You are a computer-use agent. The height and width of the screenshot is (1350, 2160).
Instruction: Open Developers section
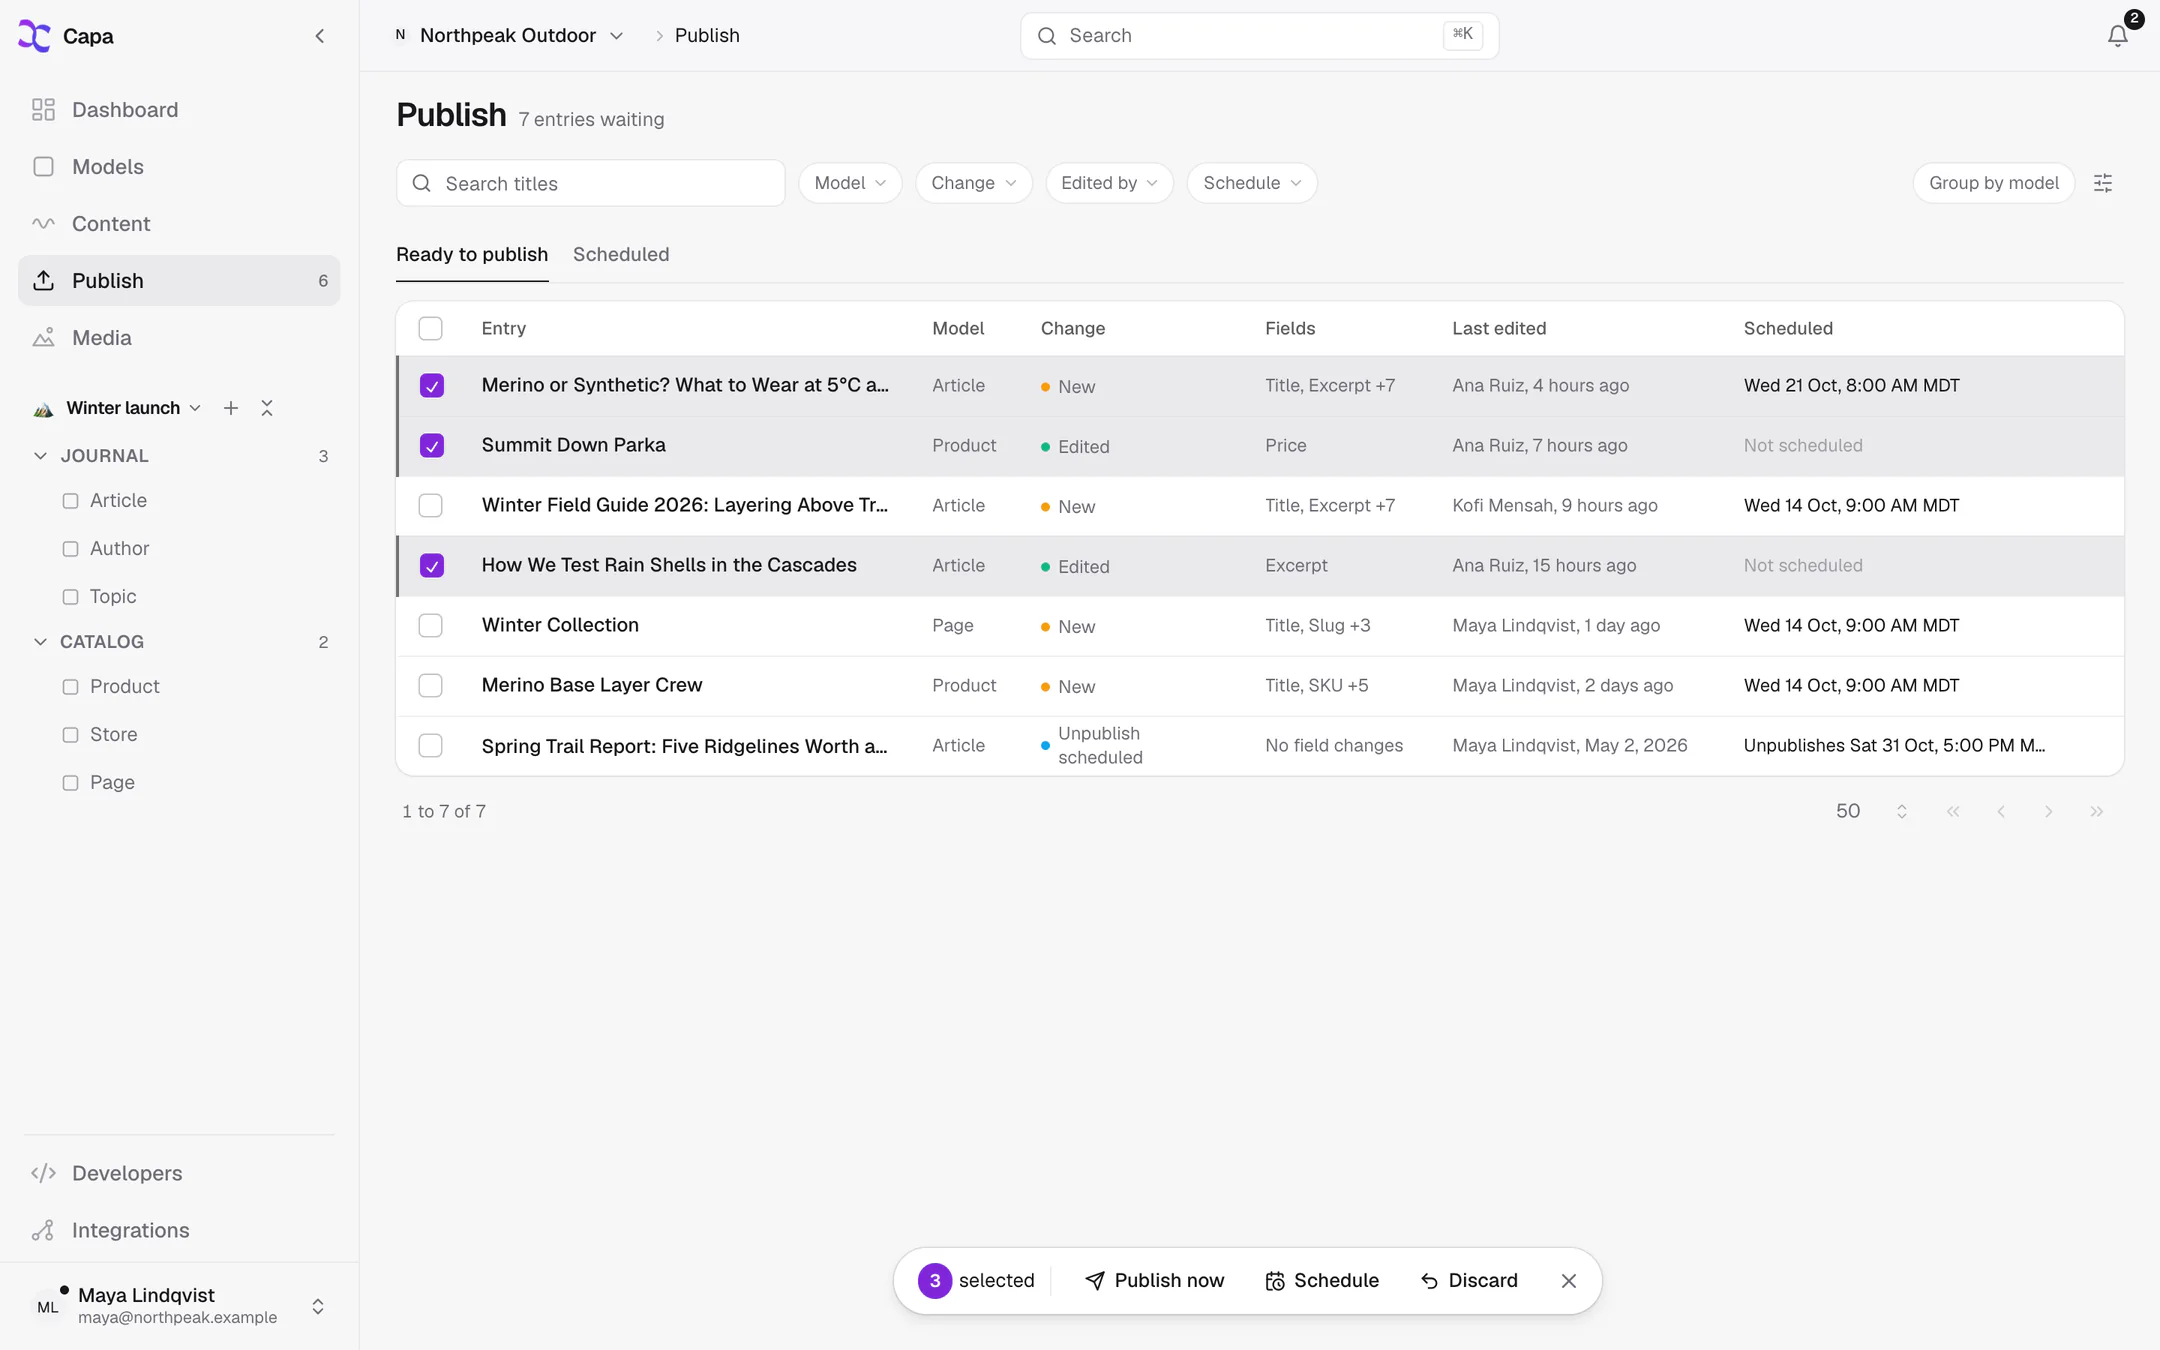179,1173
